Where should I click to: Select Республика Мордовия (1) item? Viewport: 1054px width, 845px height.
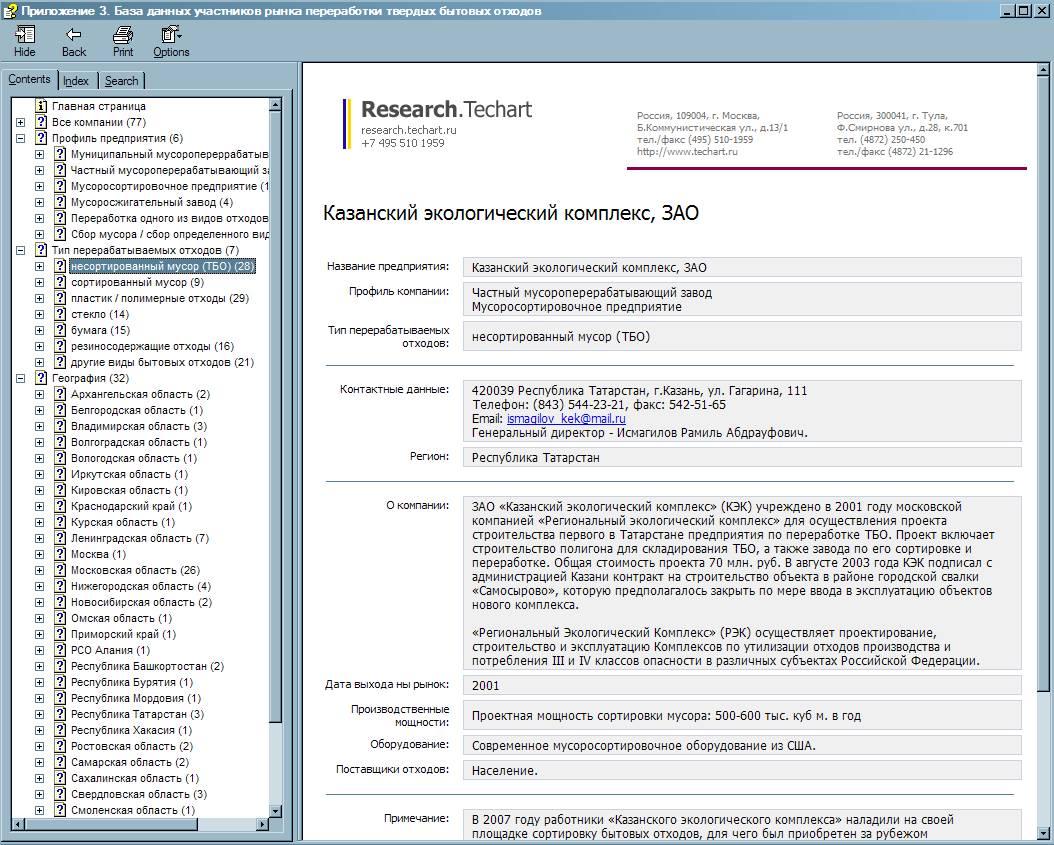136,698
